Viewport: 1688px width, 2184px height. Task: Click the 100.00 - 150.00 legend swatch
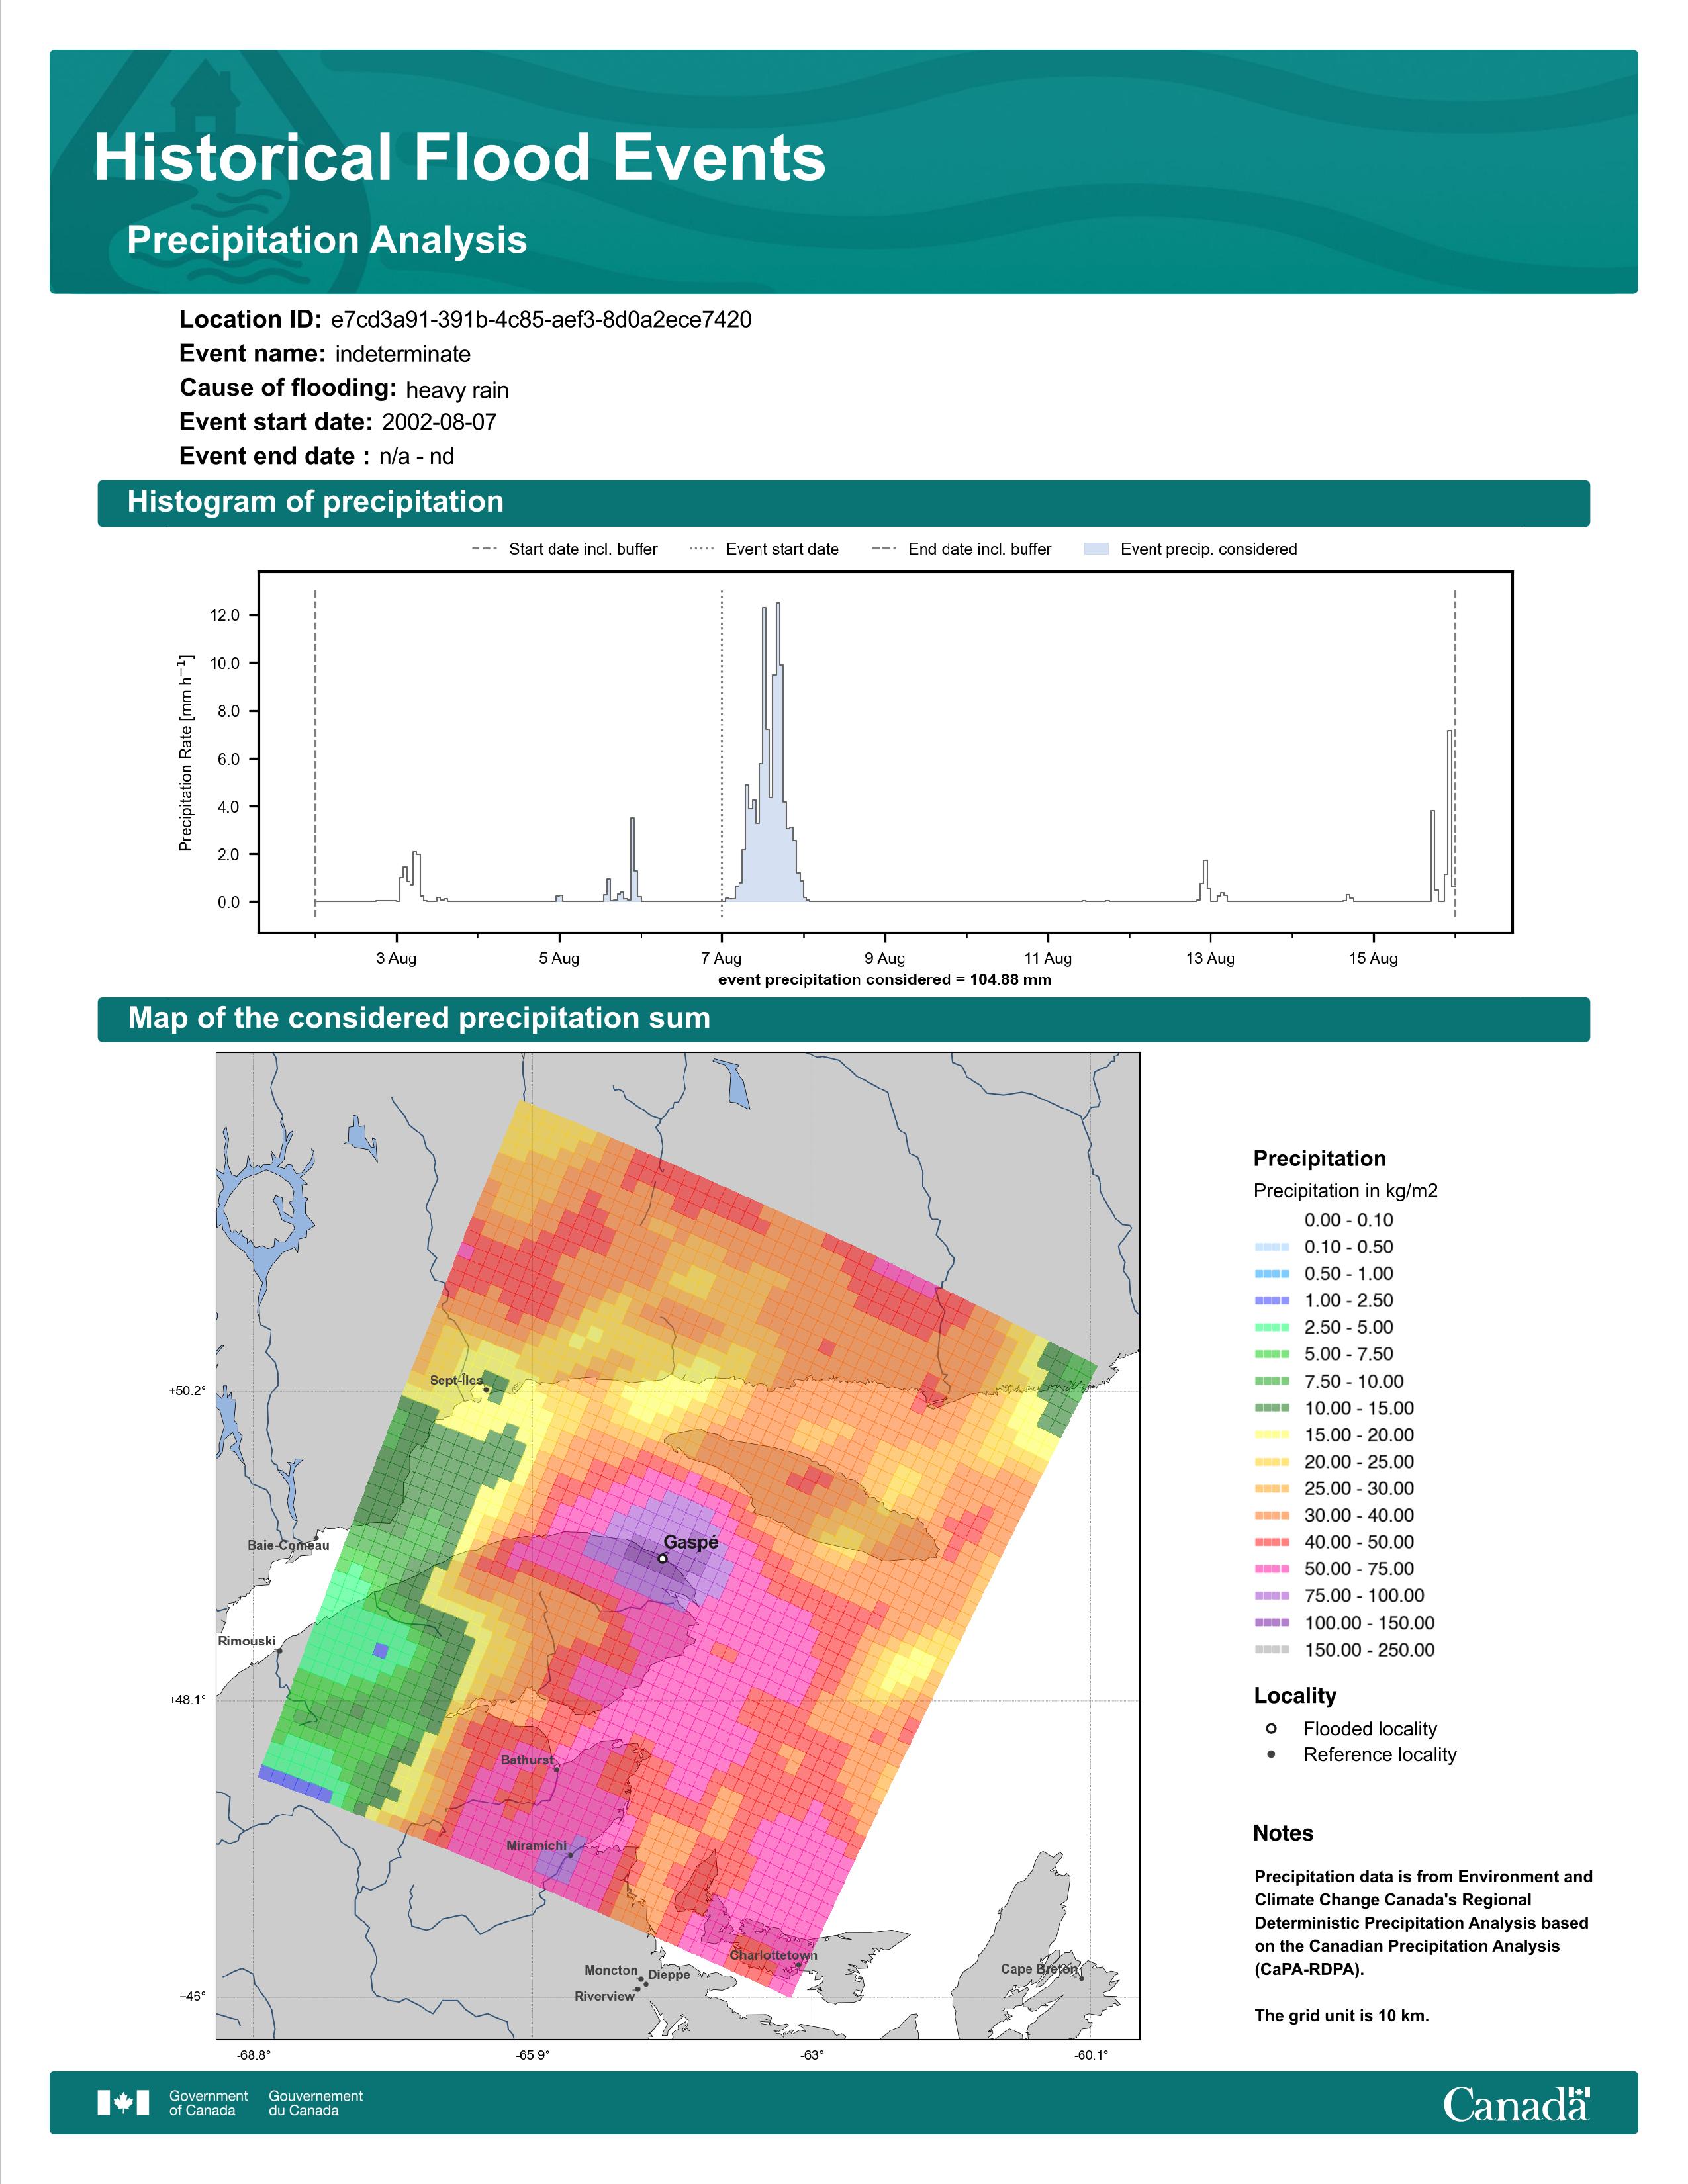[x=1272, y=1622]
